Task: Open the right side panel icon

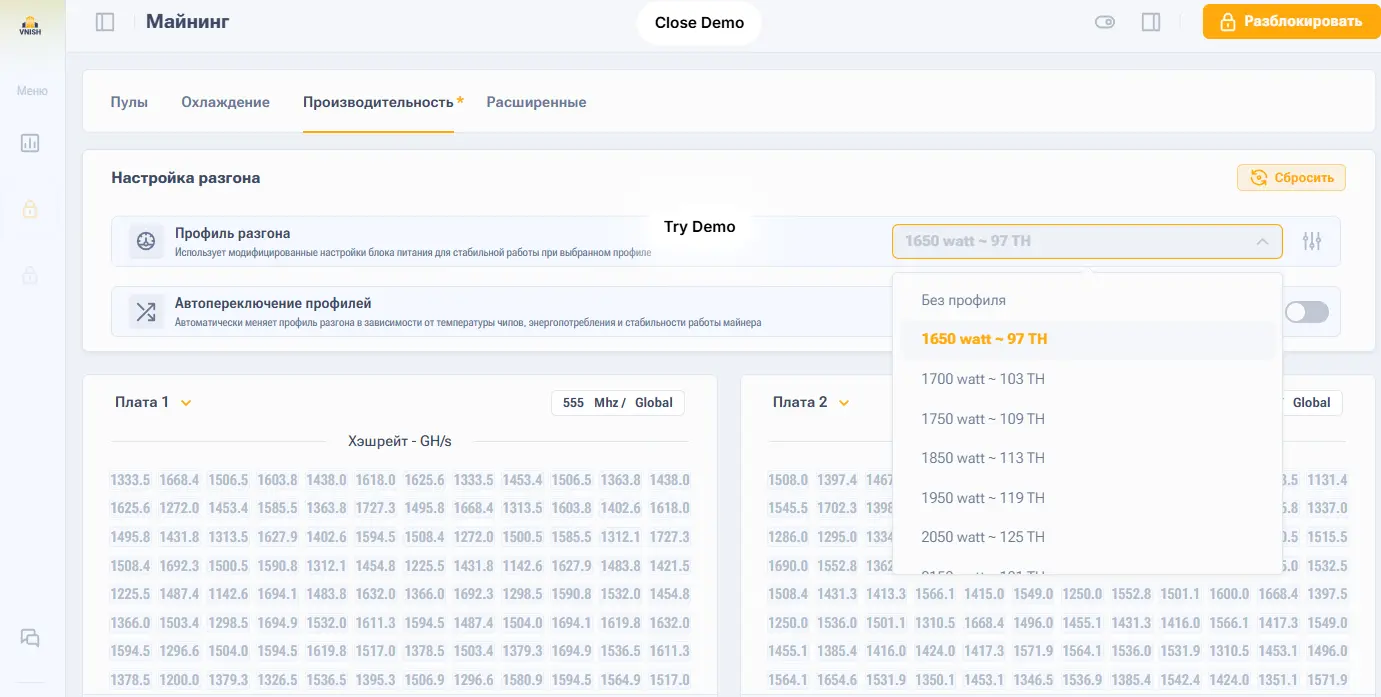Action: pyautogui.click(x=1151, y=22)
